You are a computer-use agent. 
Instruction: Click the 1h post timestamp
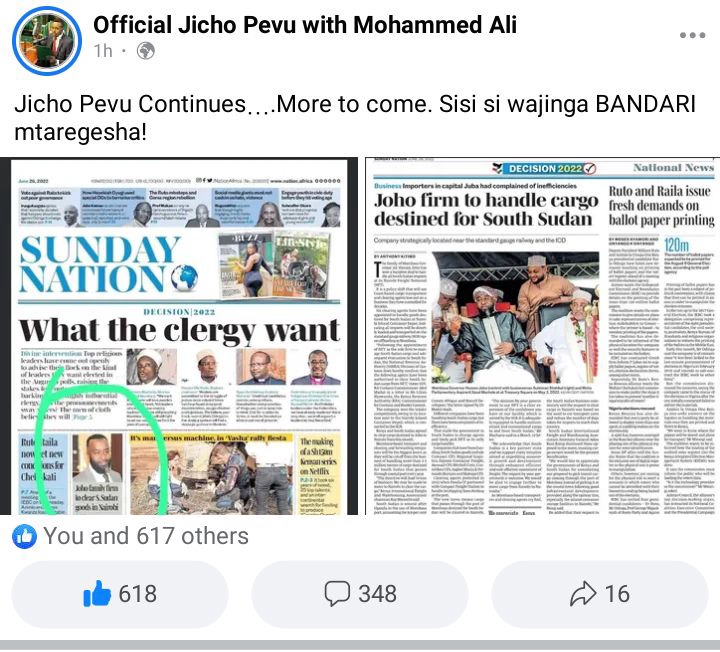tap(103, 51)
